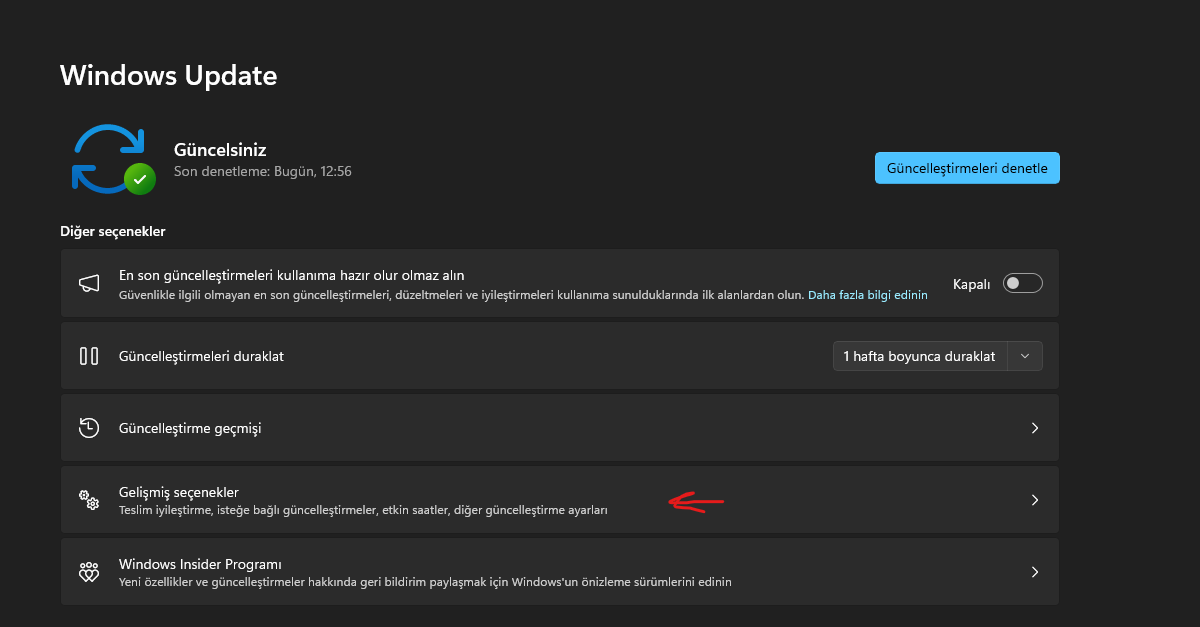Image resolution: width=1200 pixels, height=627 pixels.
Task: Open Gelişmiş seçenekler via its chevron
Action: click(1035, 500)
